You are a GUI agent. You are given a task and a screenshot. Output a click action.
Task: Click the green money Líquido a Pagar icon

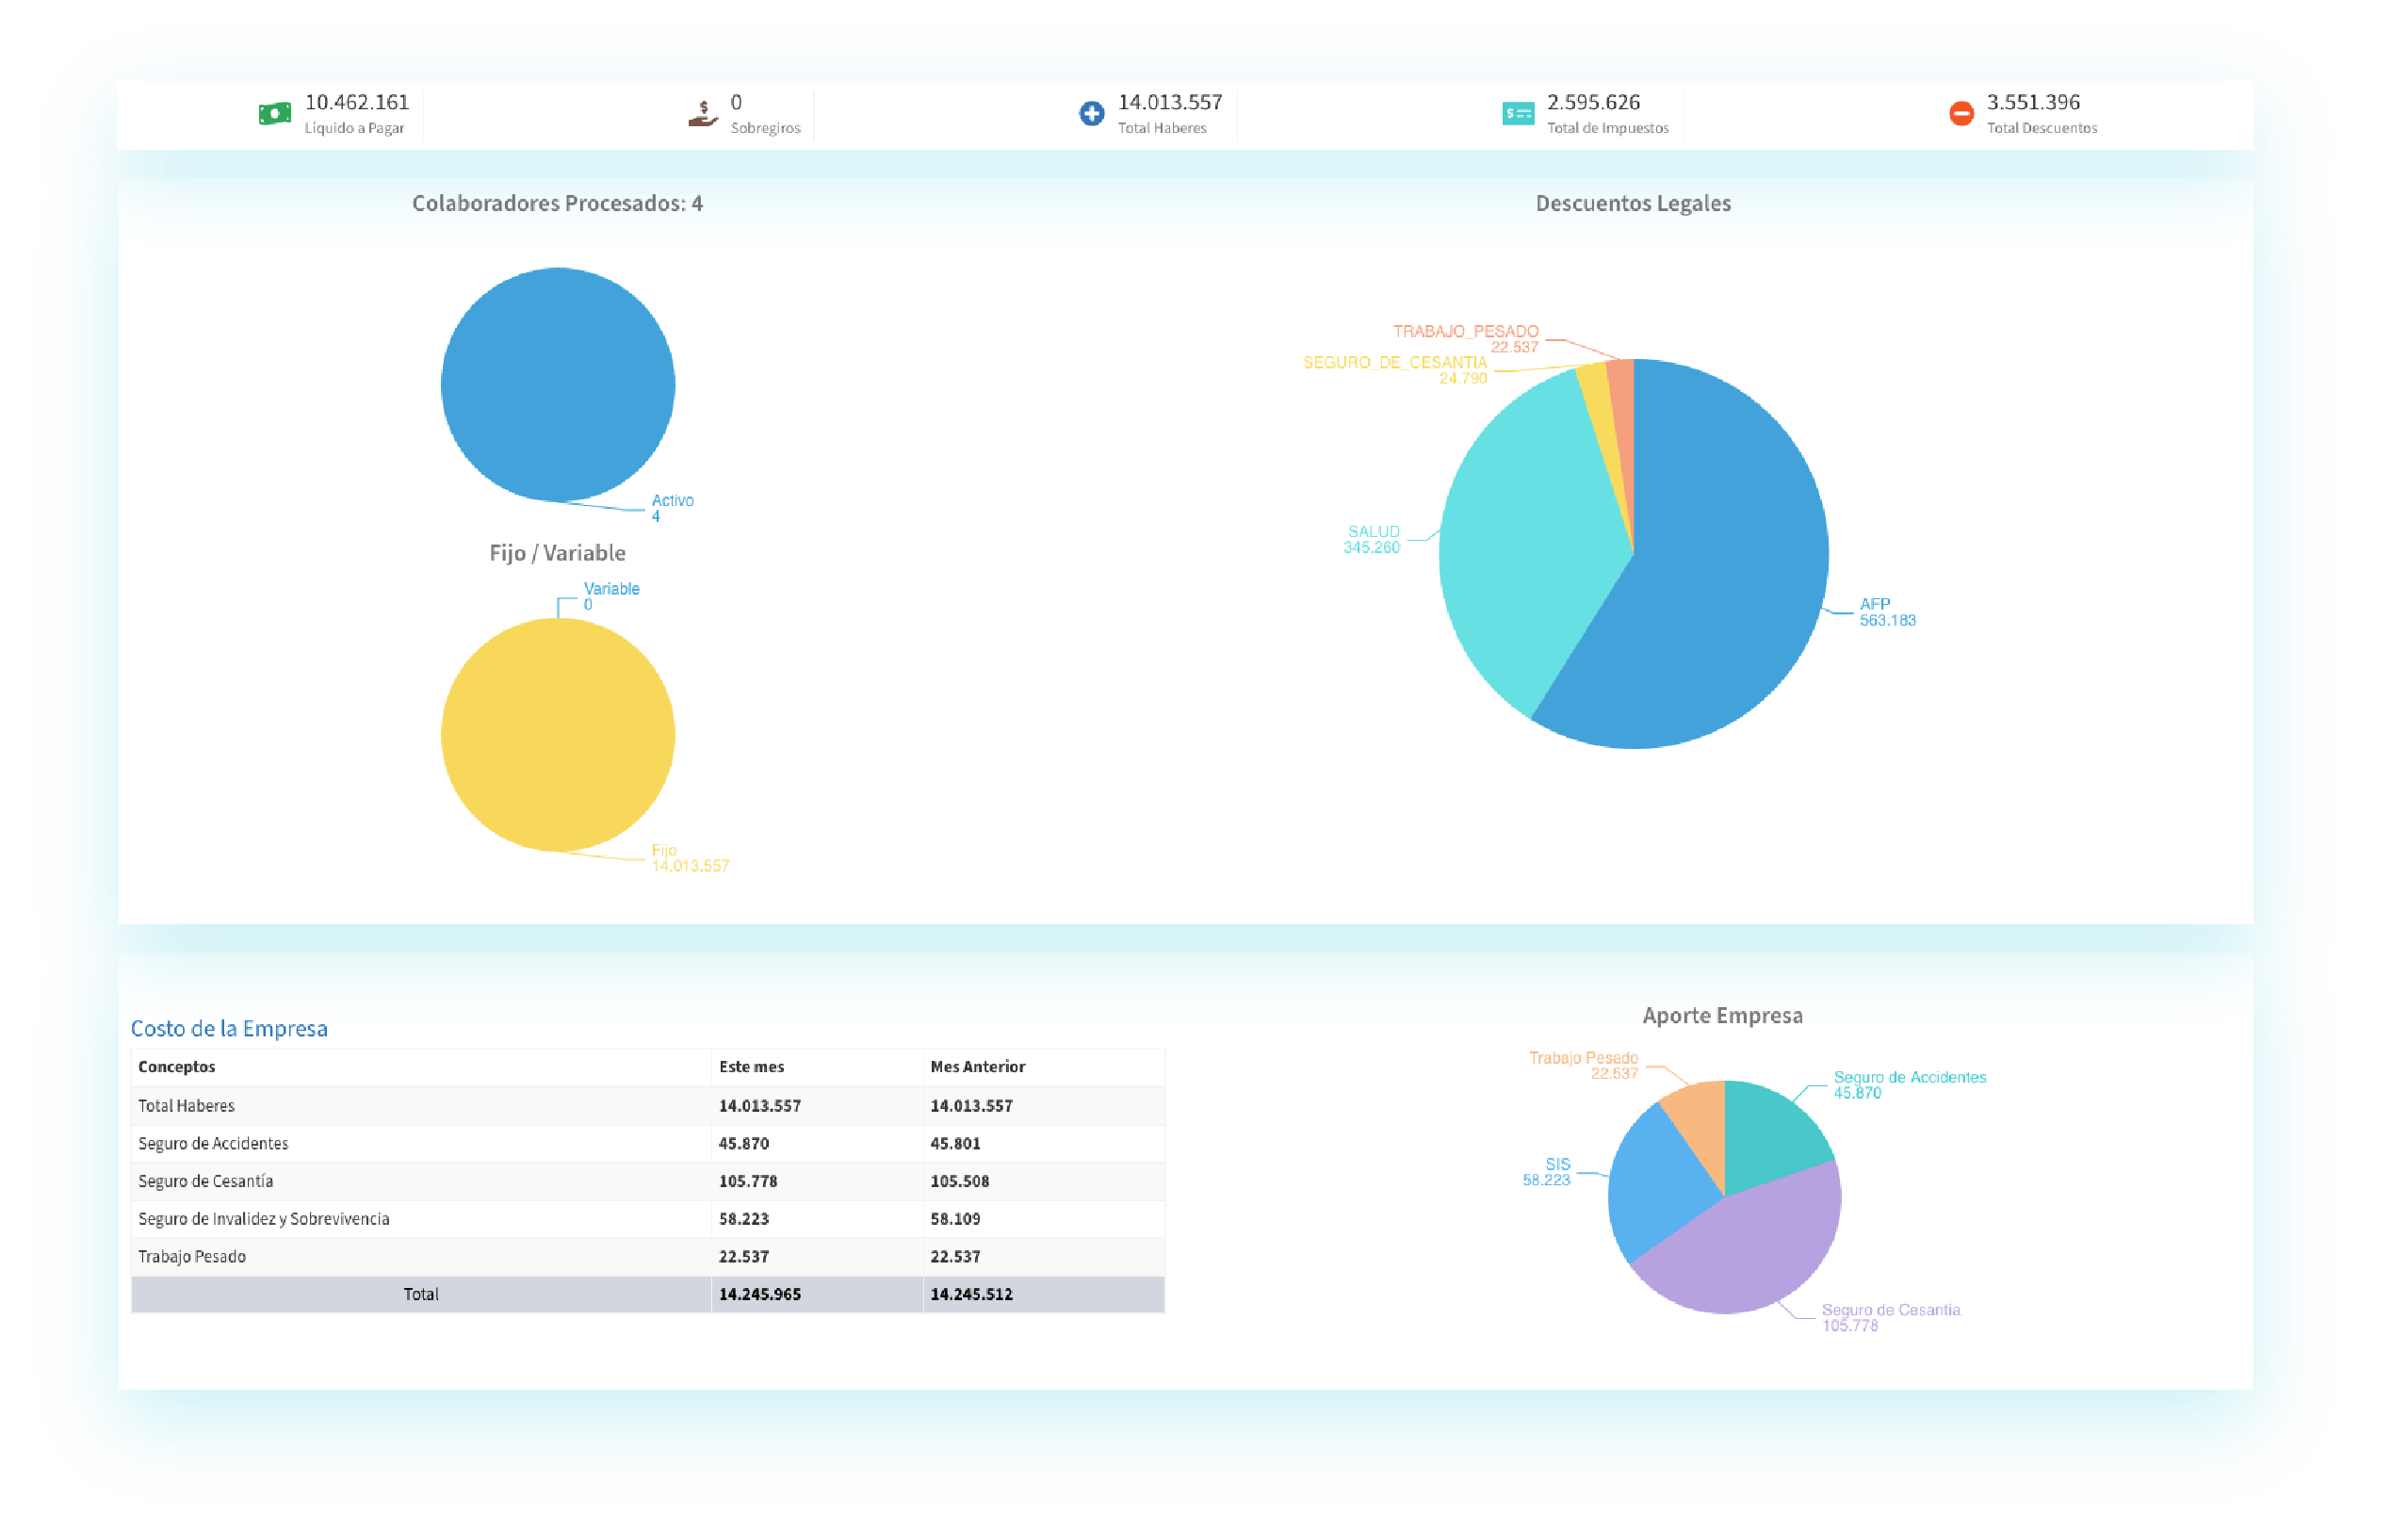(x=275, y=114)
